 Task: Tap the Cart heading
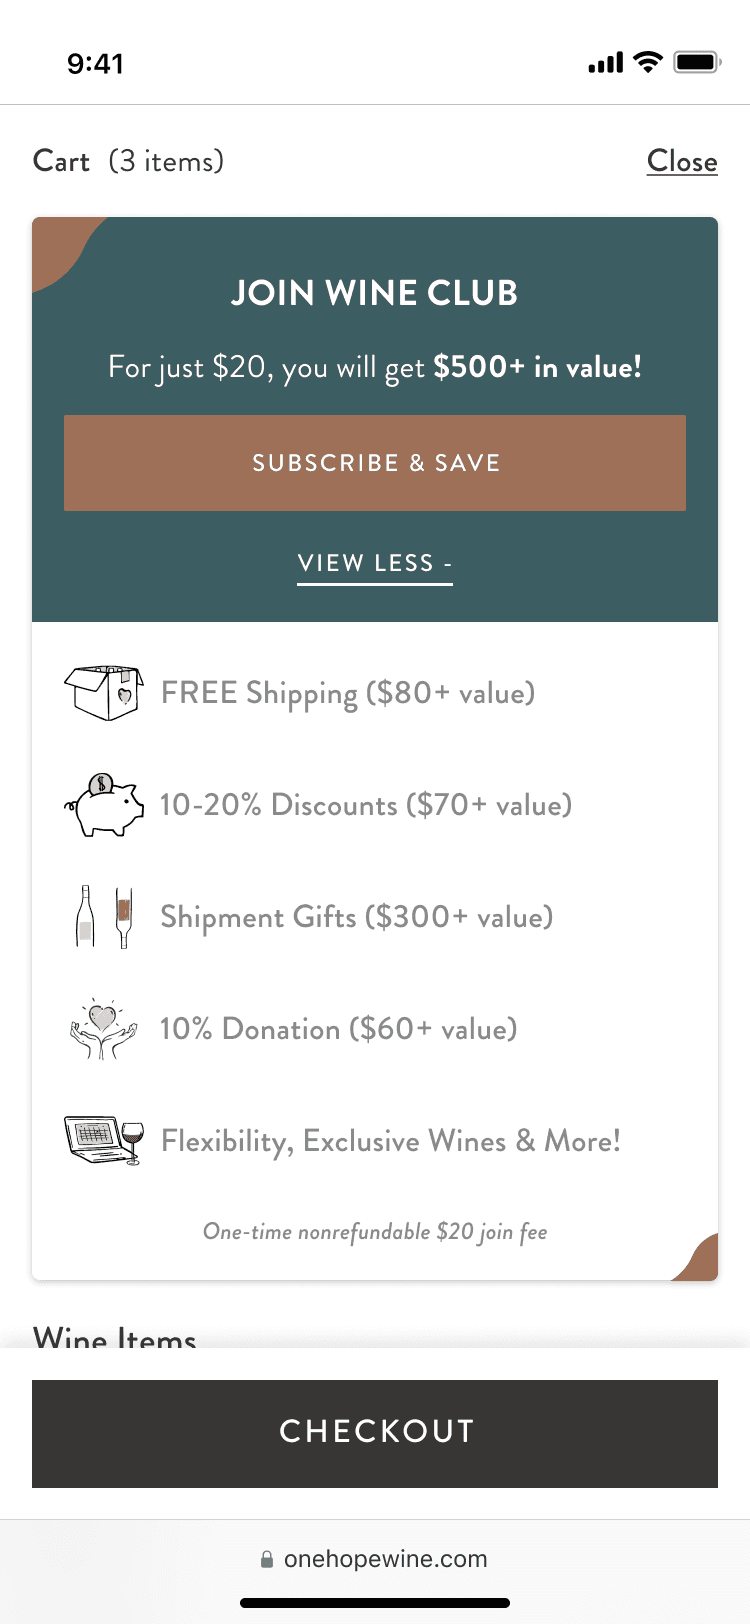click(x=61, y=161)
